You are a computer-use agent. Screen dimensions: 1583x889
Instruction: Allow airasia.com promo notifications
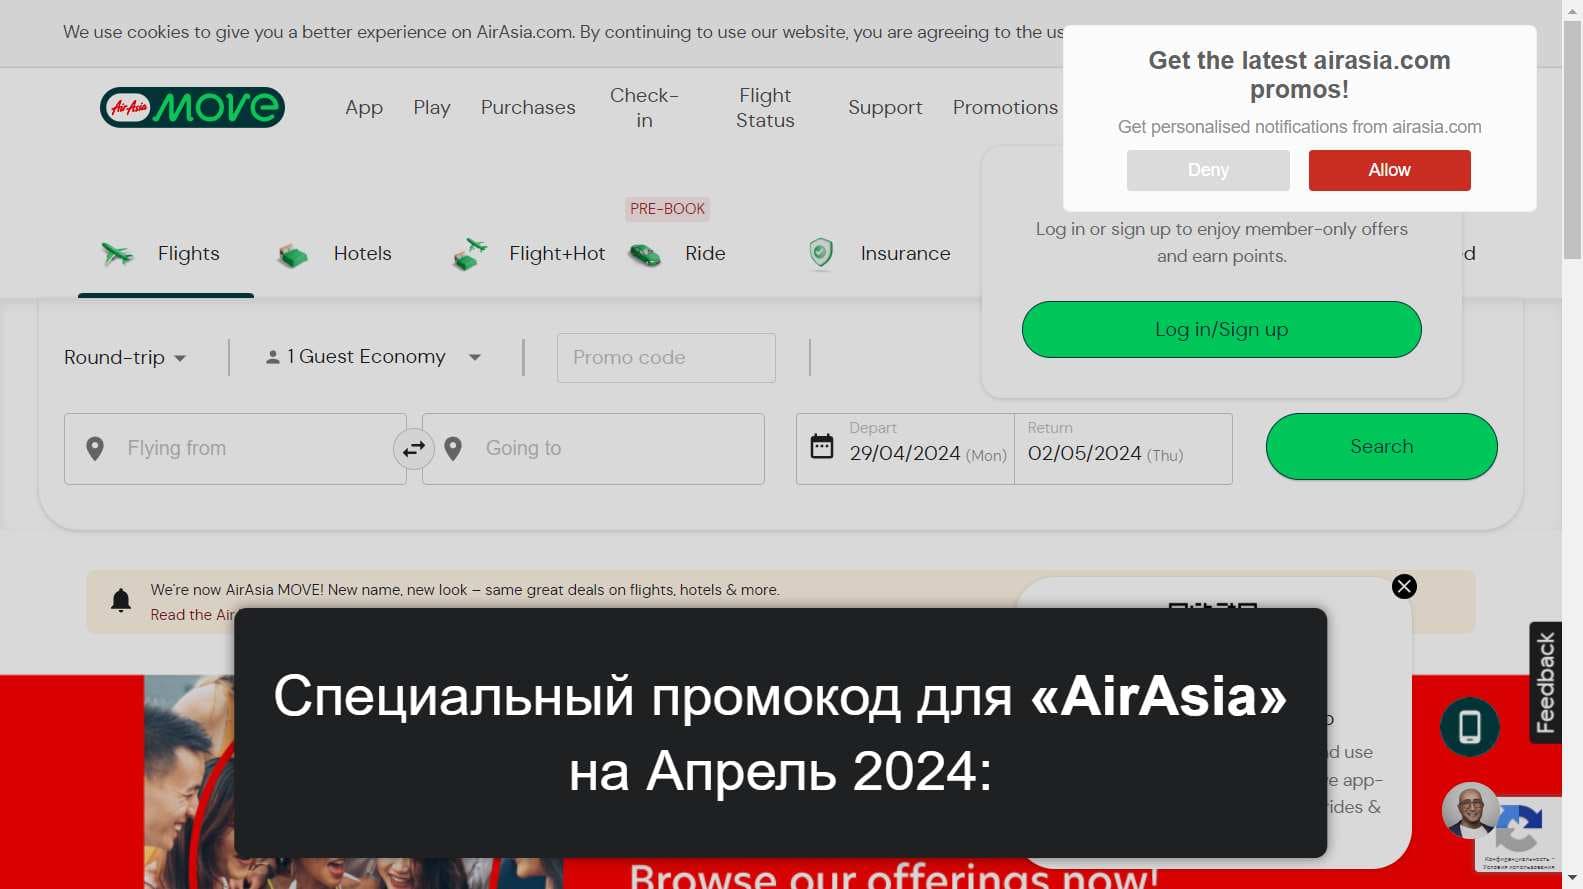(x=1389, y=170)
